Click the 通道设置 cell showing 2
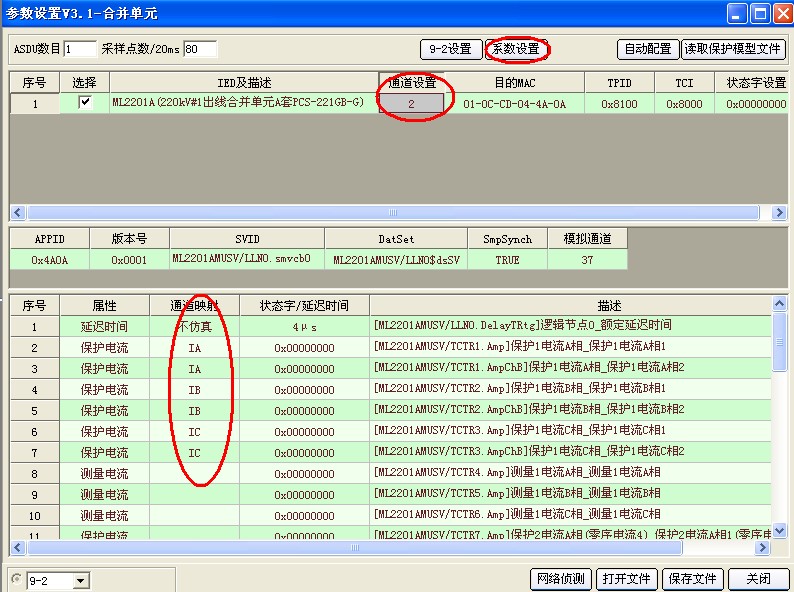Screen dimensions: 794x592 tap(412, 103)
